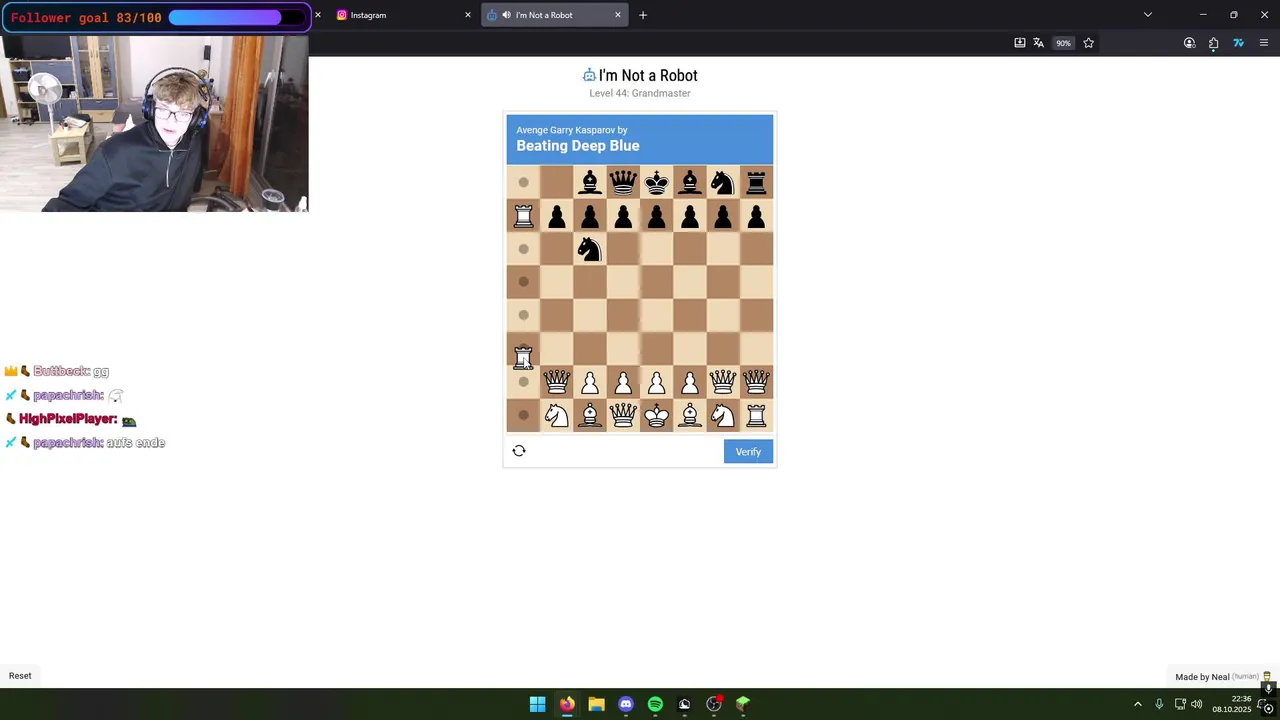Select the black rook on h8
This screenshot has width=1280, height=720.
click(756, 182)
